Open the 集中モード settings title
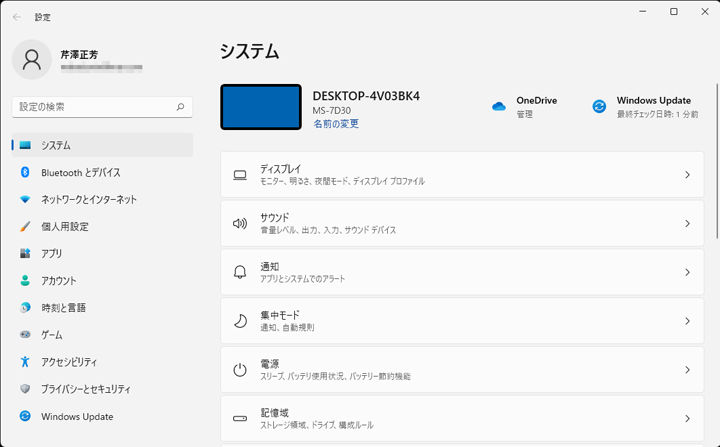Screen dimensions: 720x447 (x=280, y=315)
